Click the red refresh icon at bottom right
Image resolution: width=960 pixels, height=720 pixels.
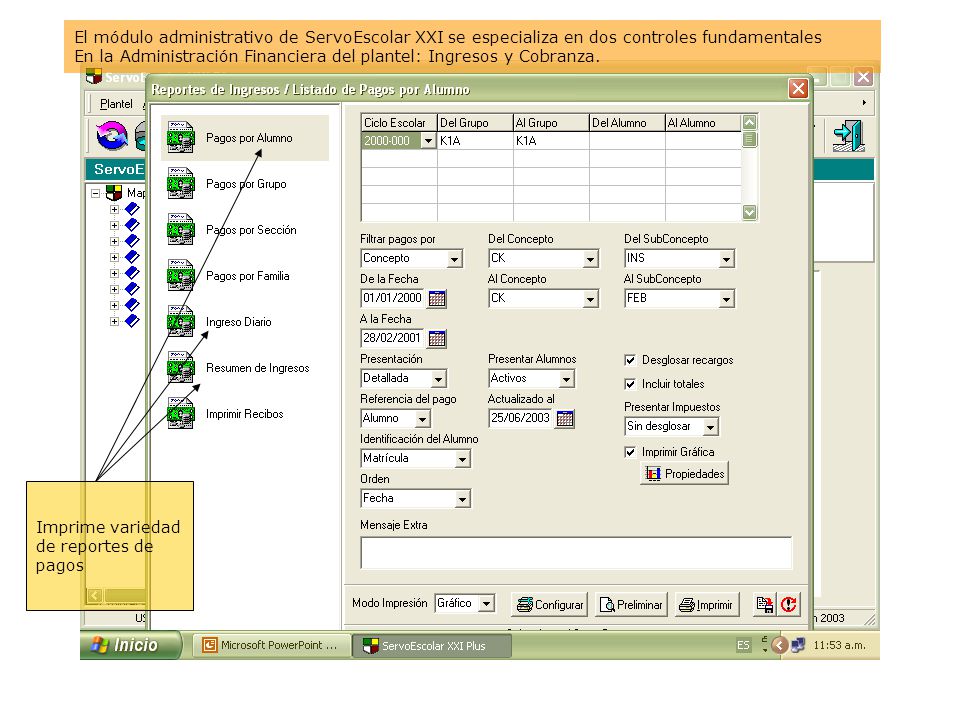tap(789, 605)
